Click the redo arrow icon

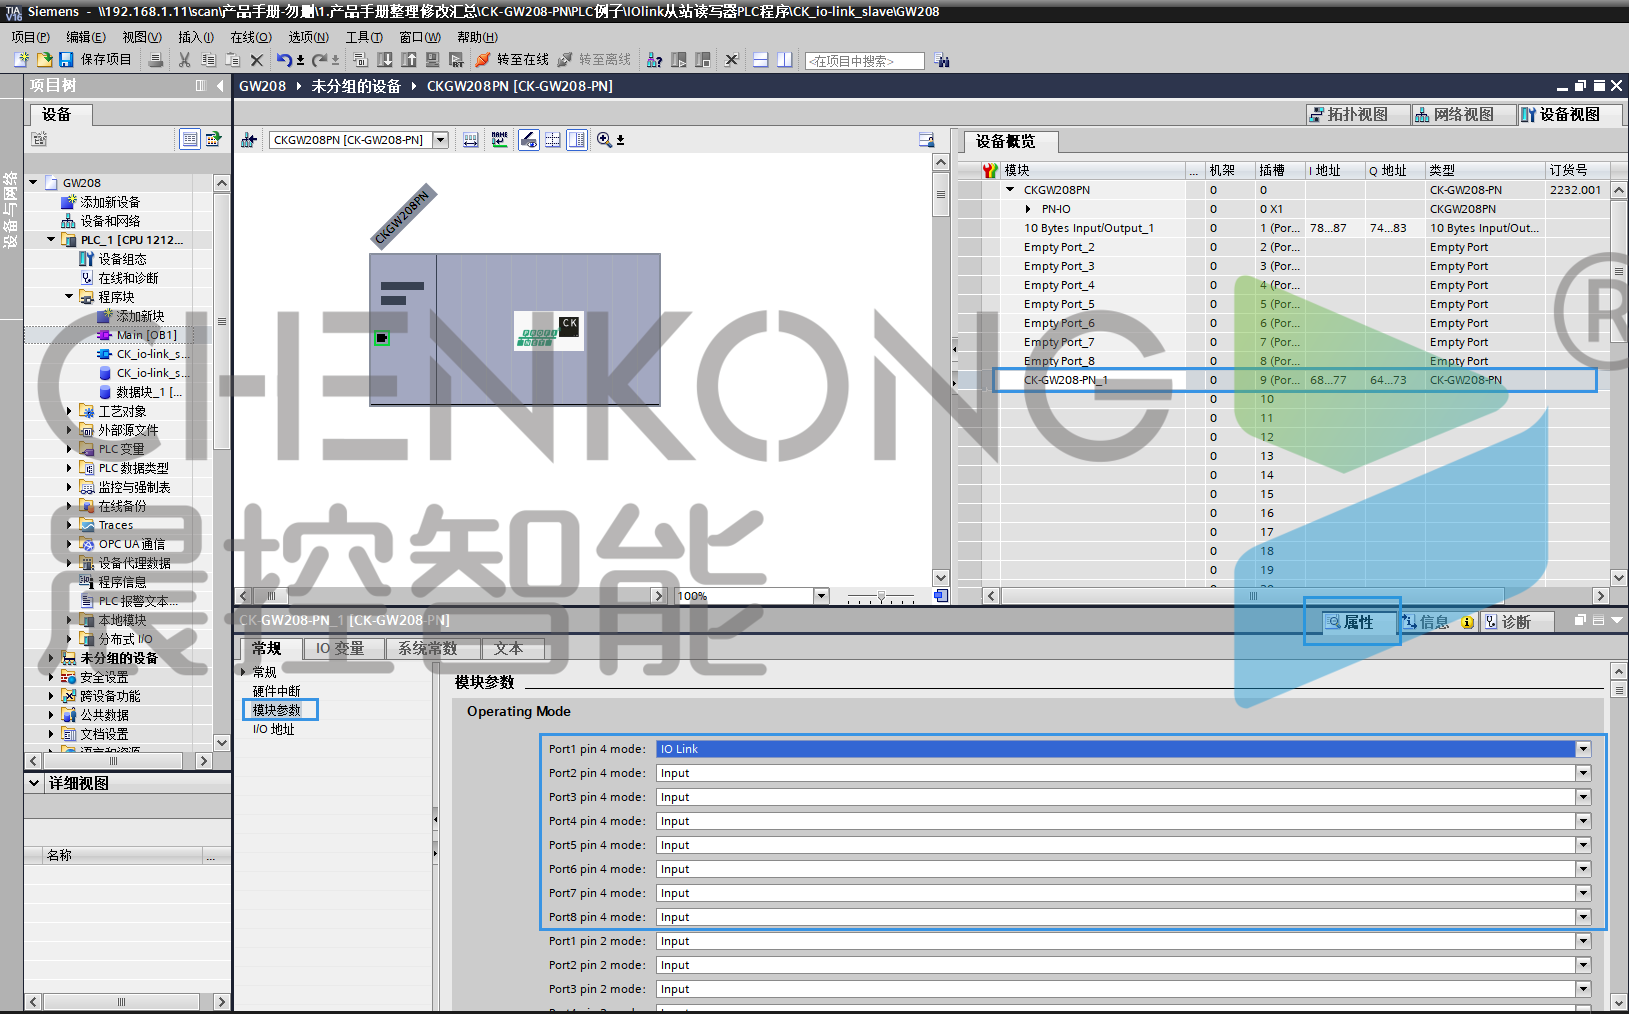coord(320,60)
